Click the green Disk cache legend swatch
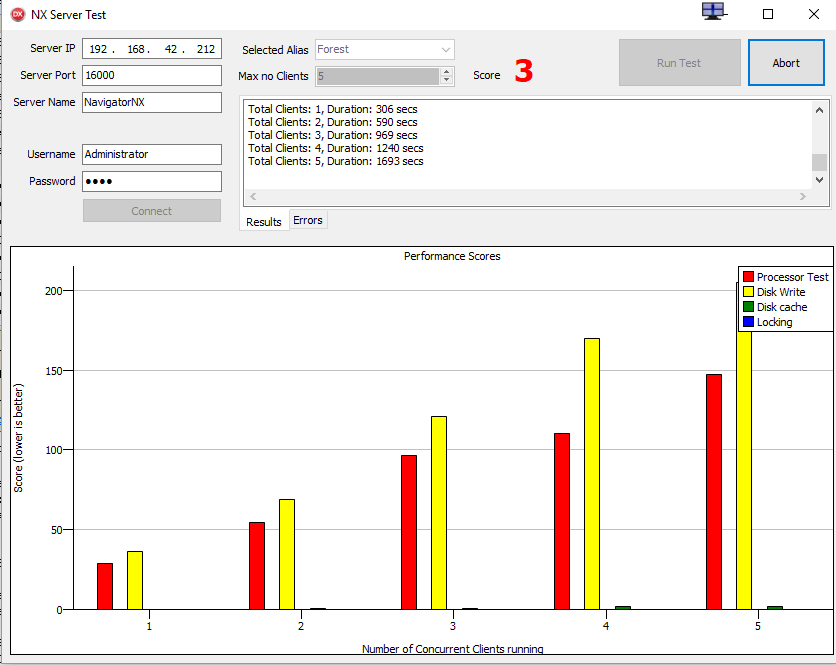 [749, 307]
